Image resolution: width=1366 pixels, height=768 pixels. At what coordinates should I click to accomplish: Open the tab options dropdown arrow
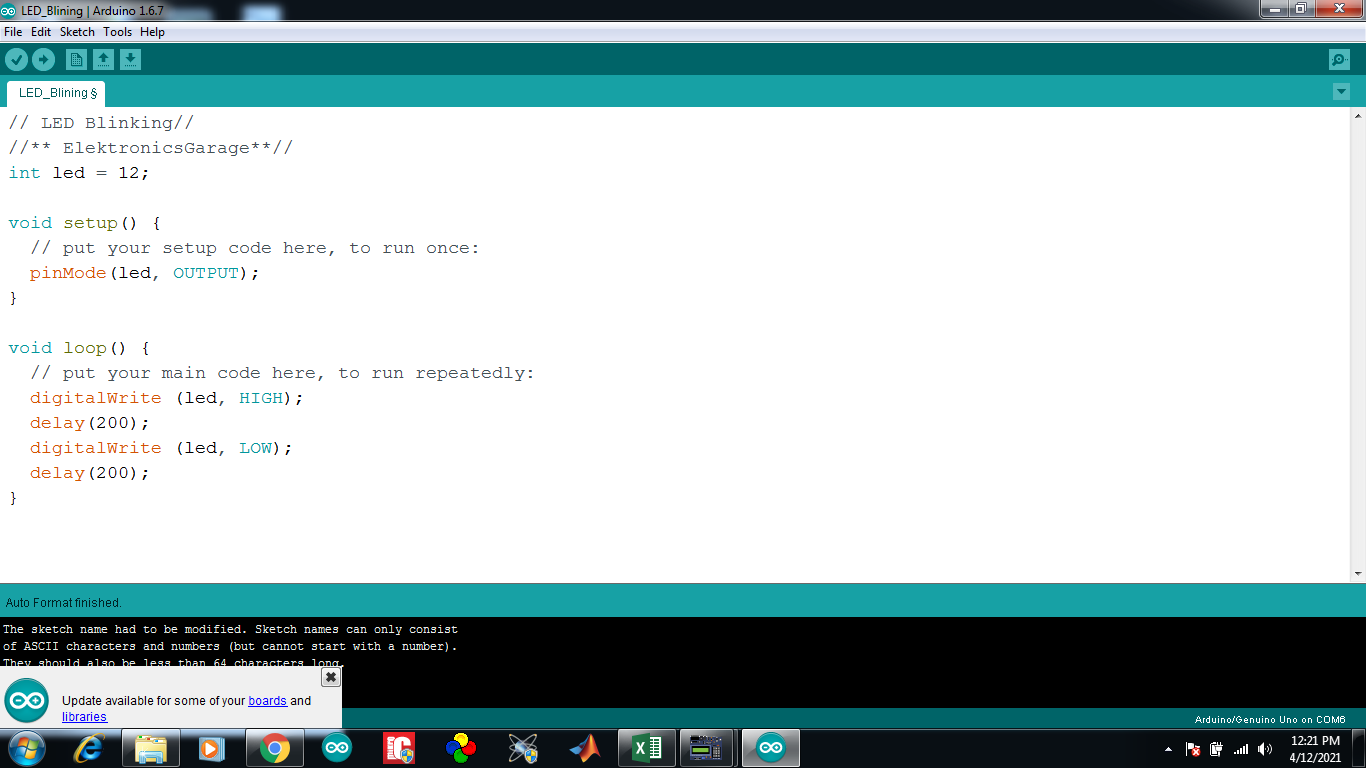coord(1341,91)
